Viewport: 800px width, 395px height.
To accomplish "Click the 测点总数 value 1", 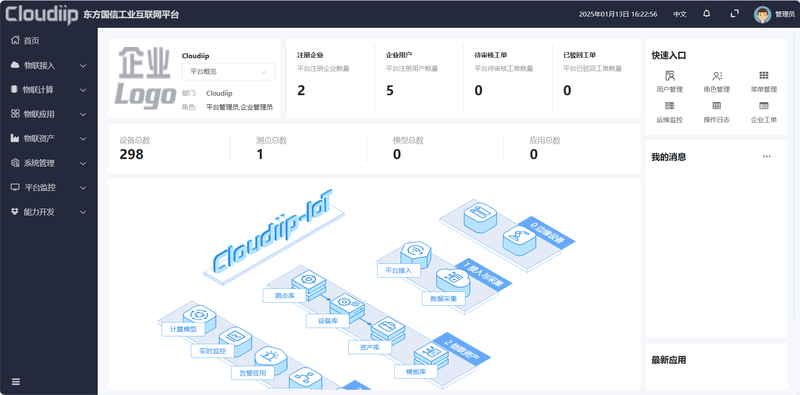I will pyautogui.click(x=260, y=154).
